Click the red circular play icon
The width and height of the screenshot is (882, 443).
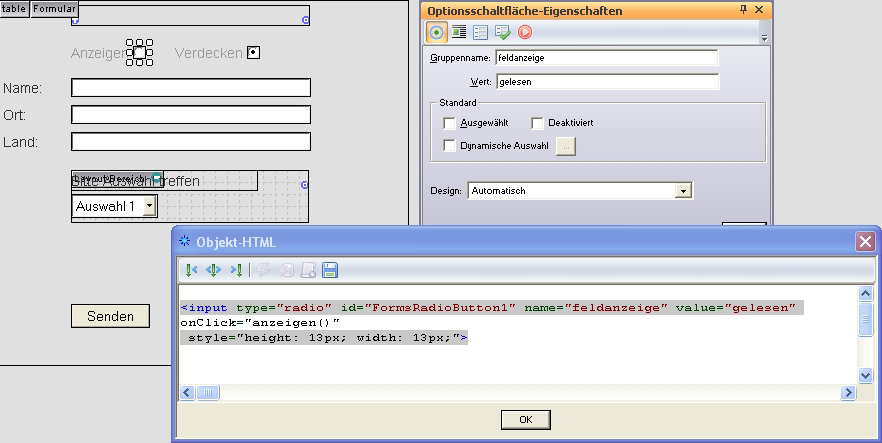(x=525, y=32)
